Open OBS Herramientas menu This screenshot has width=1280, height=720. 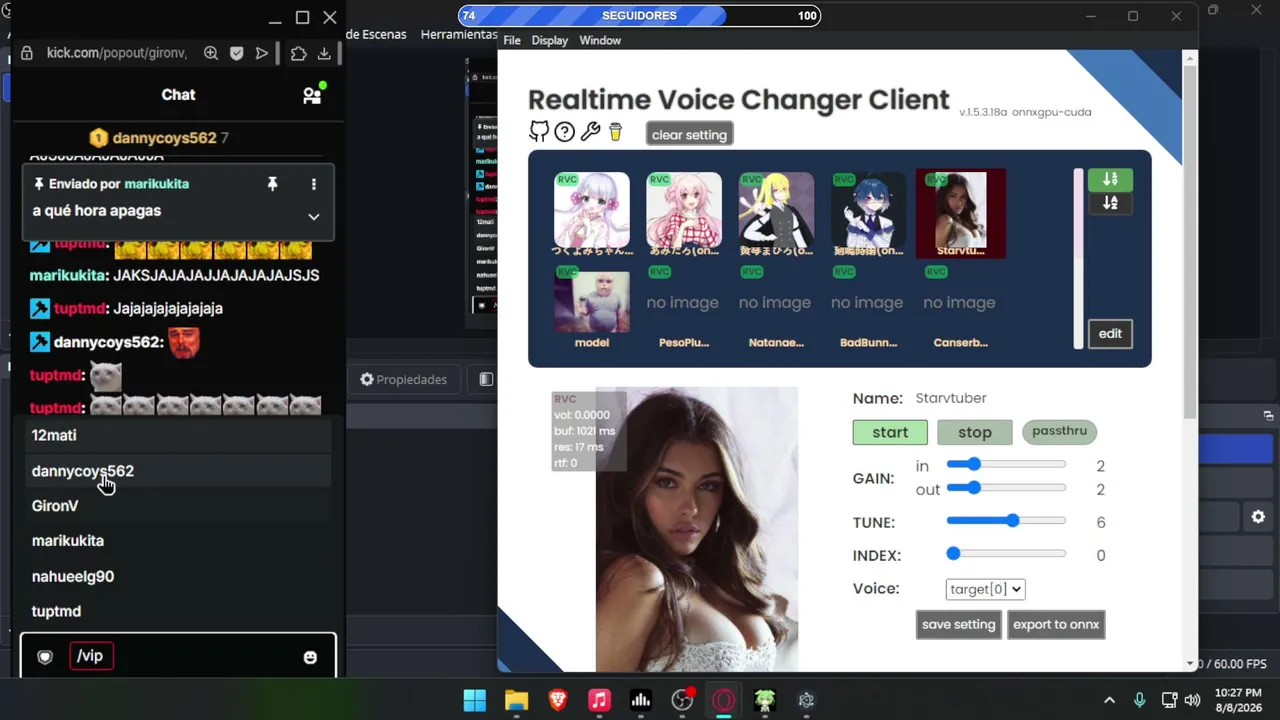click(x=459, y=34)
